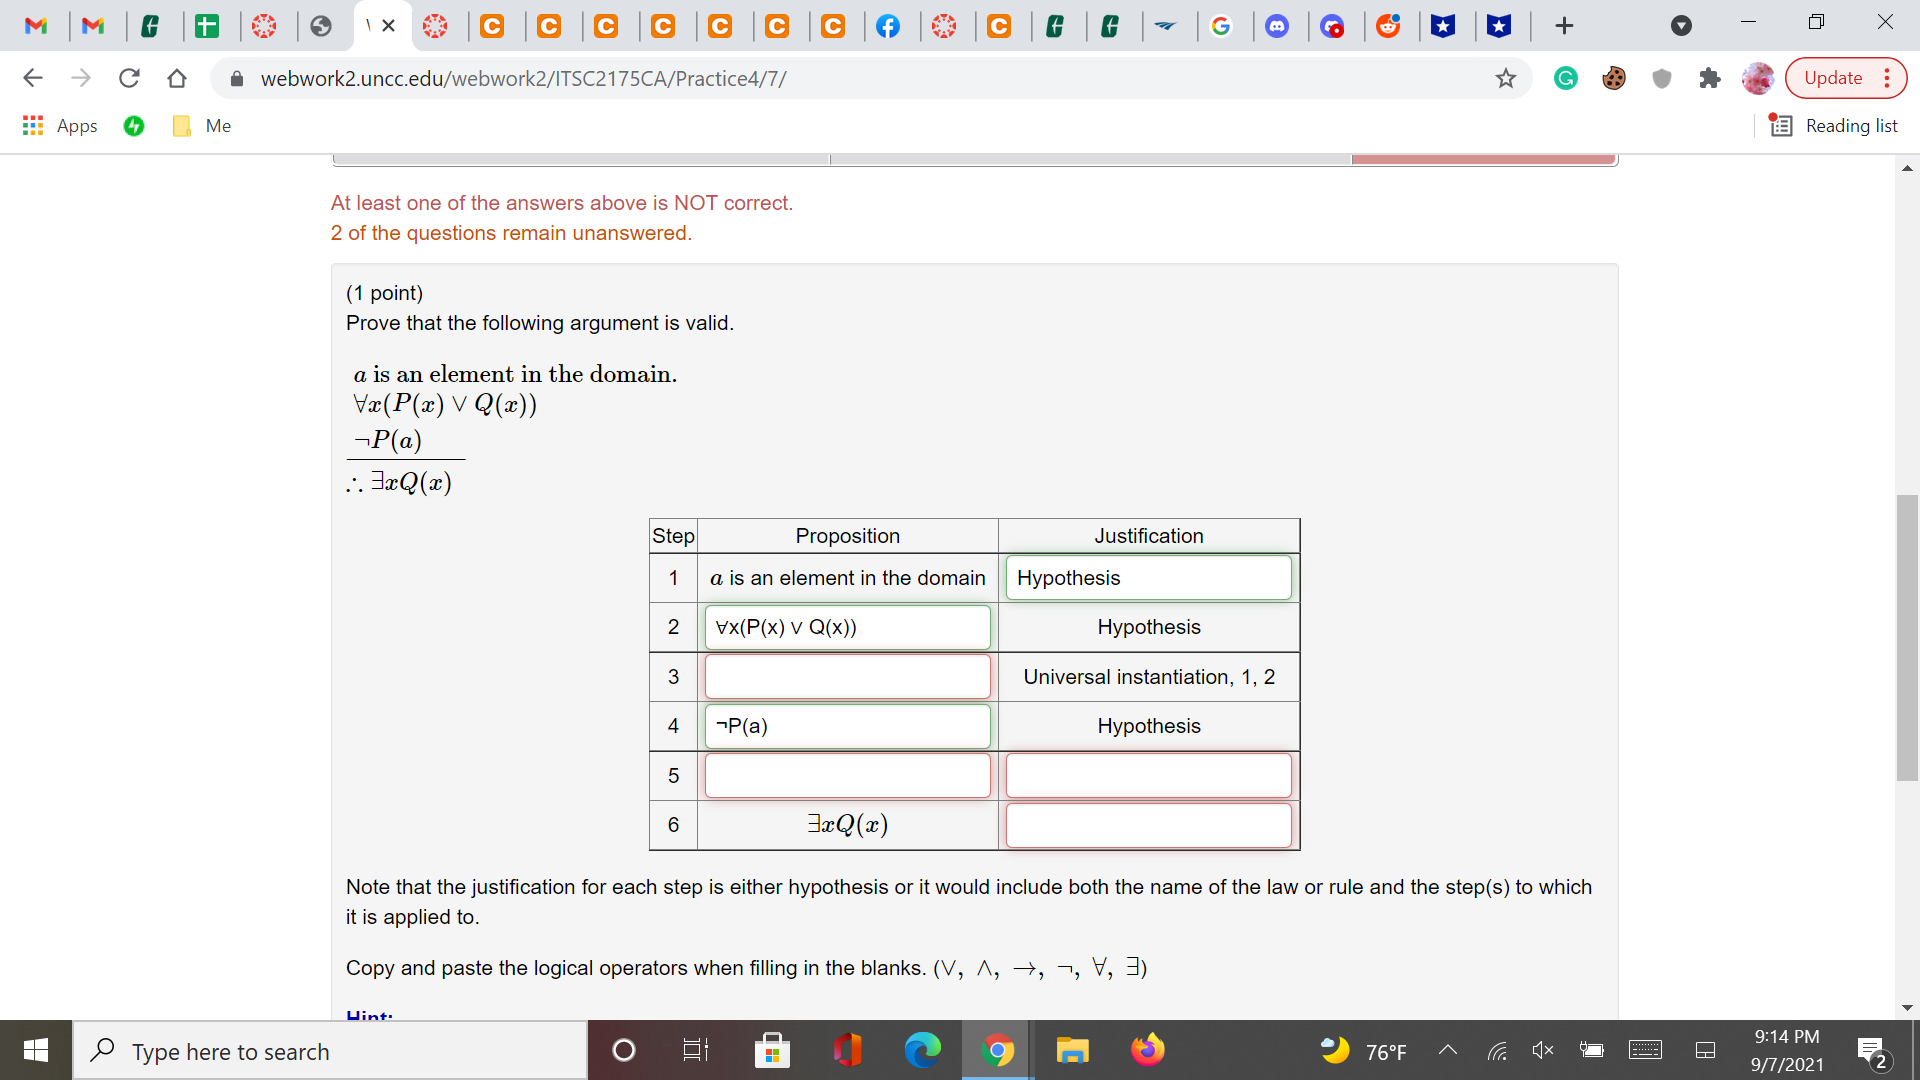Open File Explorer from the taskbar
This screenshot has height=1080, width=1920.
(x=1073, y=1051)
